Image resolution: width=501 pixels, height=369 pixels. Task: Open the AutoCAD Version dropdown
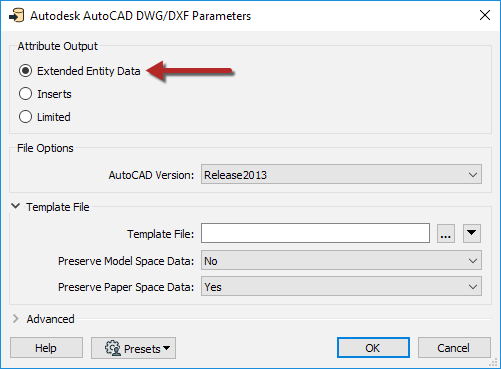click(x=341, y=174)
